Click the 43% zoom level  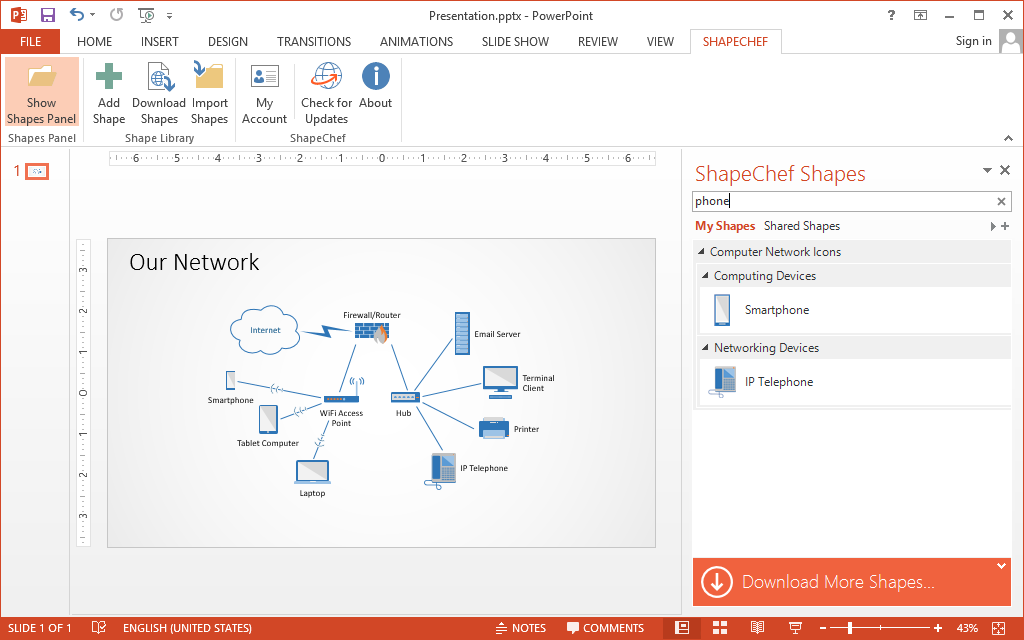tap(967, 628)
